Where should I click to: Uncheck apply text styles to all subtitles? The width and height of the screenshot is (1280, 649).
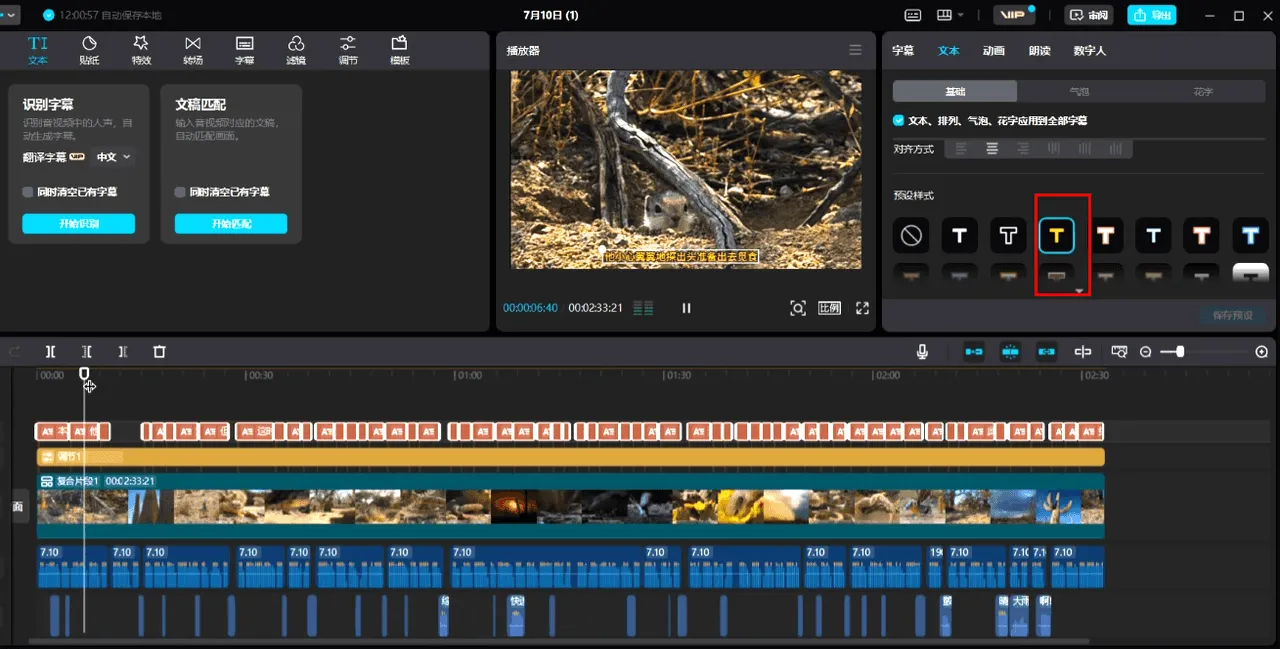point(898,120)
